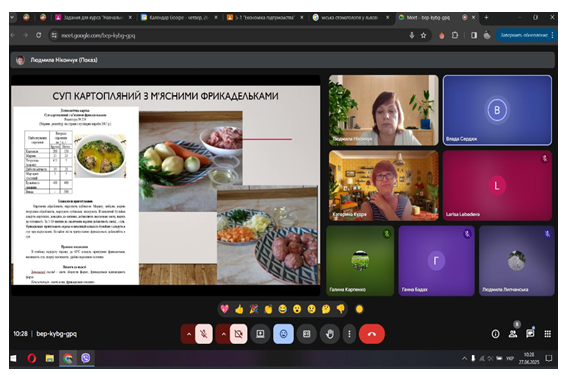Select the Ганна Бадах participant tile
The height and width of the screenshot is (375, 565).
(x=436, y=261)
